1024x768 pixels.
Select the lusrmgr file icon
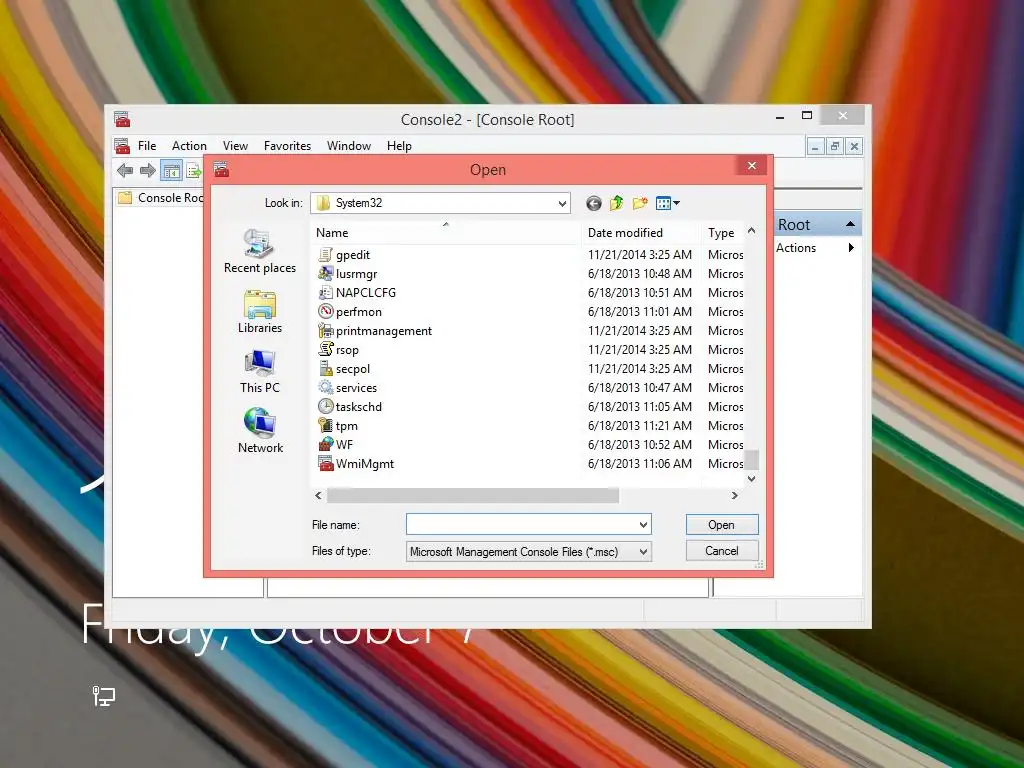tap(325, 274)
